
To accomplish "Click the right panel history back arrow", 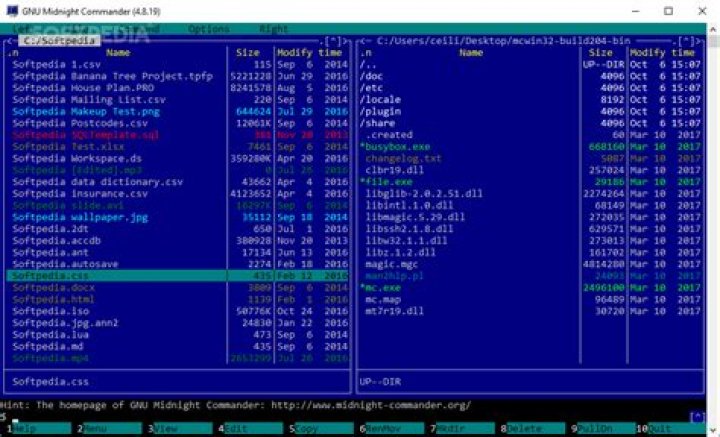I will tap(363, 41).
